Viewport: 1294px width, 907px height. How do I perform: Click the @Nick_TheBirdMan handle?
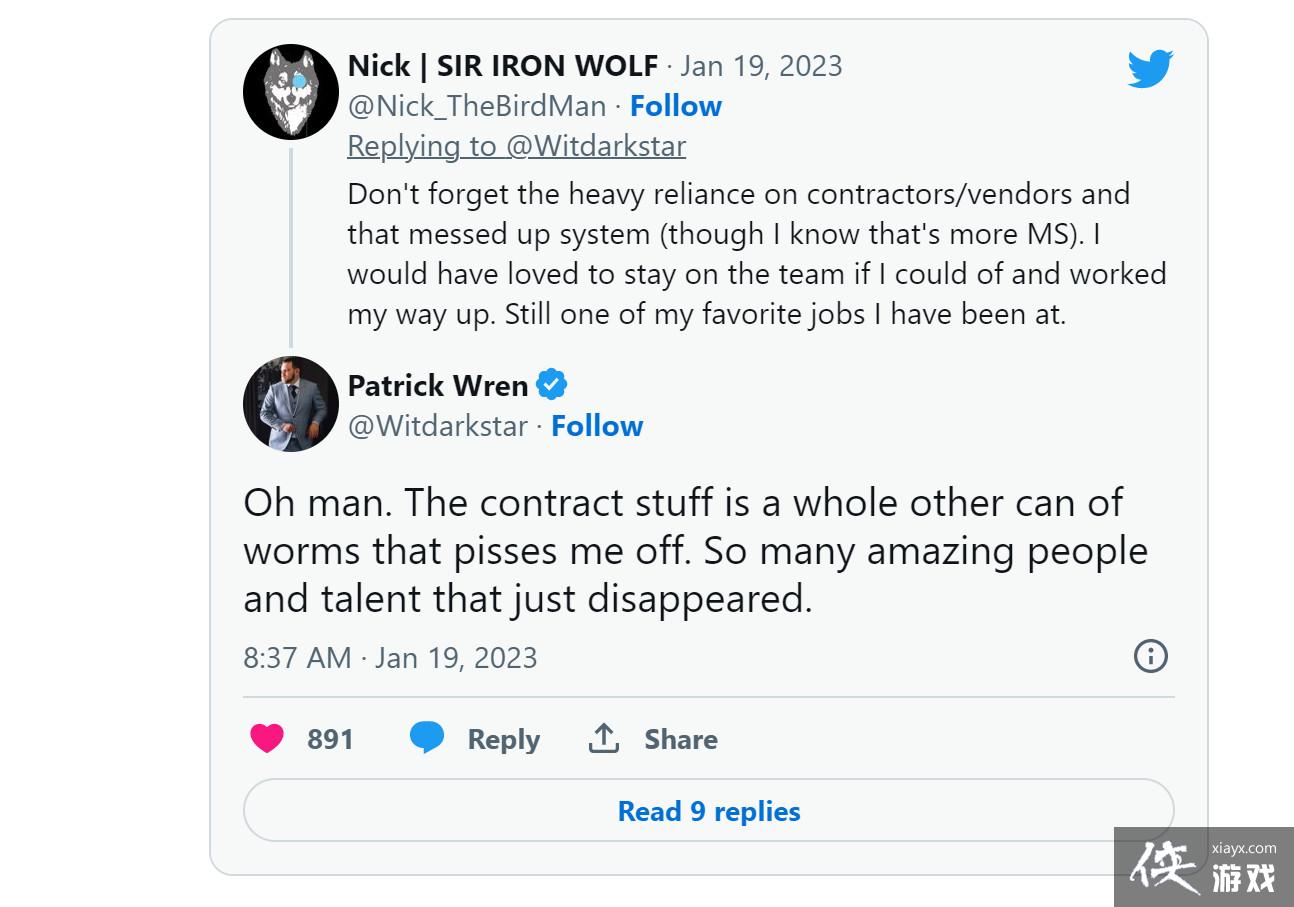(x=476, y=106)
